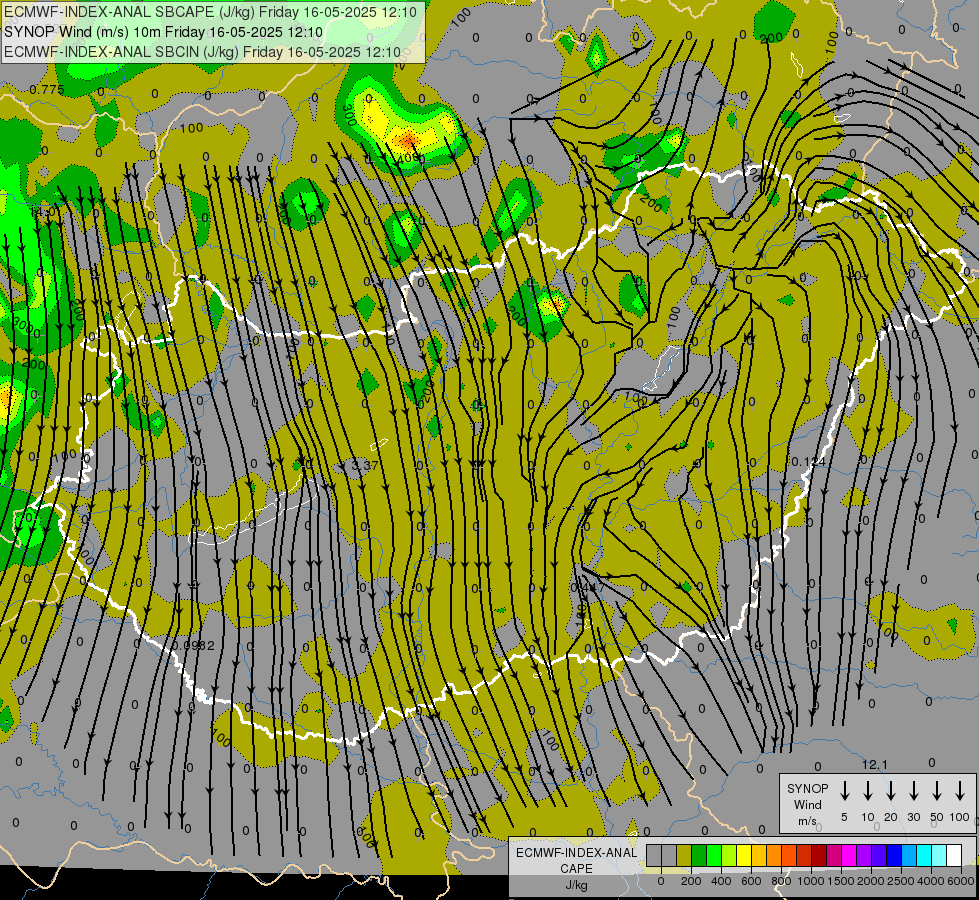979x900 pixels.
Task: Pick the dark green CAPE legend swatch
Action: [699, 855]
